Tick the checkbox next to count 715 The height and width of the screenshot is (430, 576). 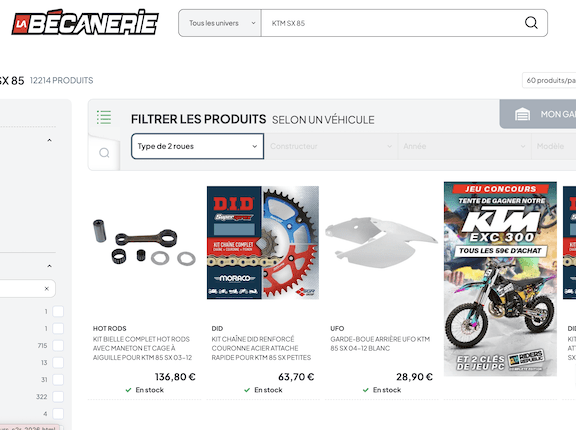pos(58,346)
